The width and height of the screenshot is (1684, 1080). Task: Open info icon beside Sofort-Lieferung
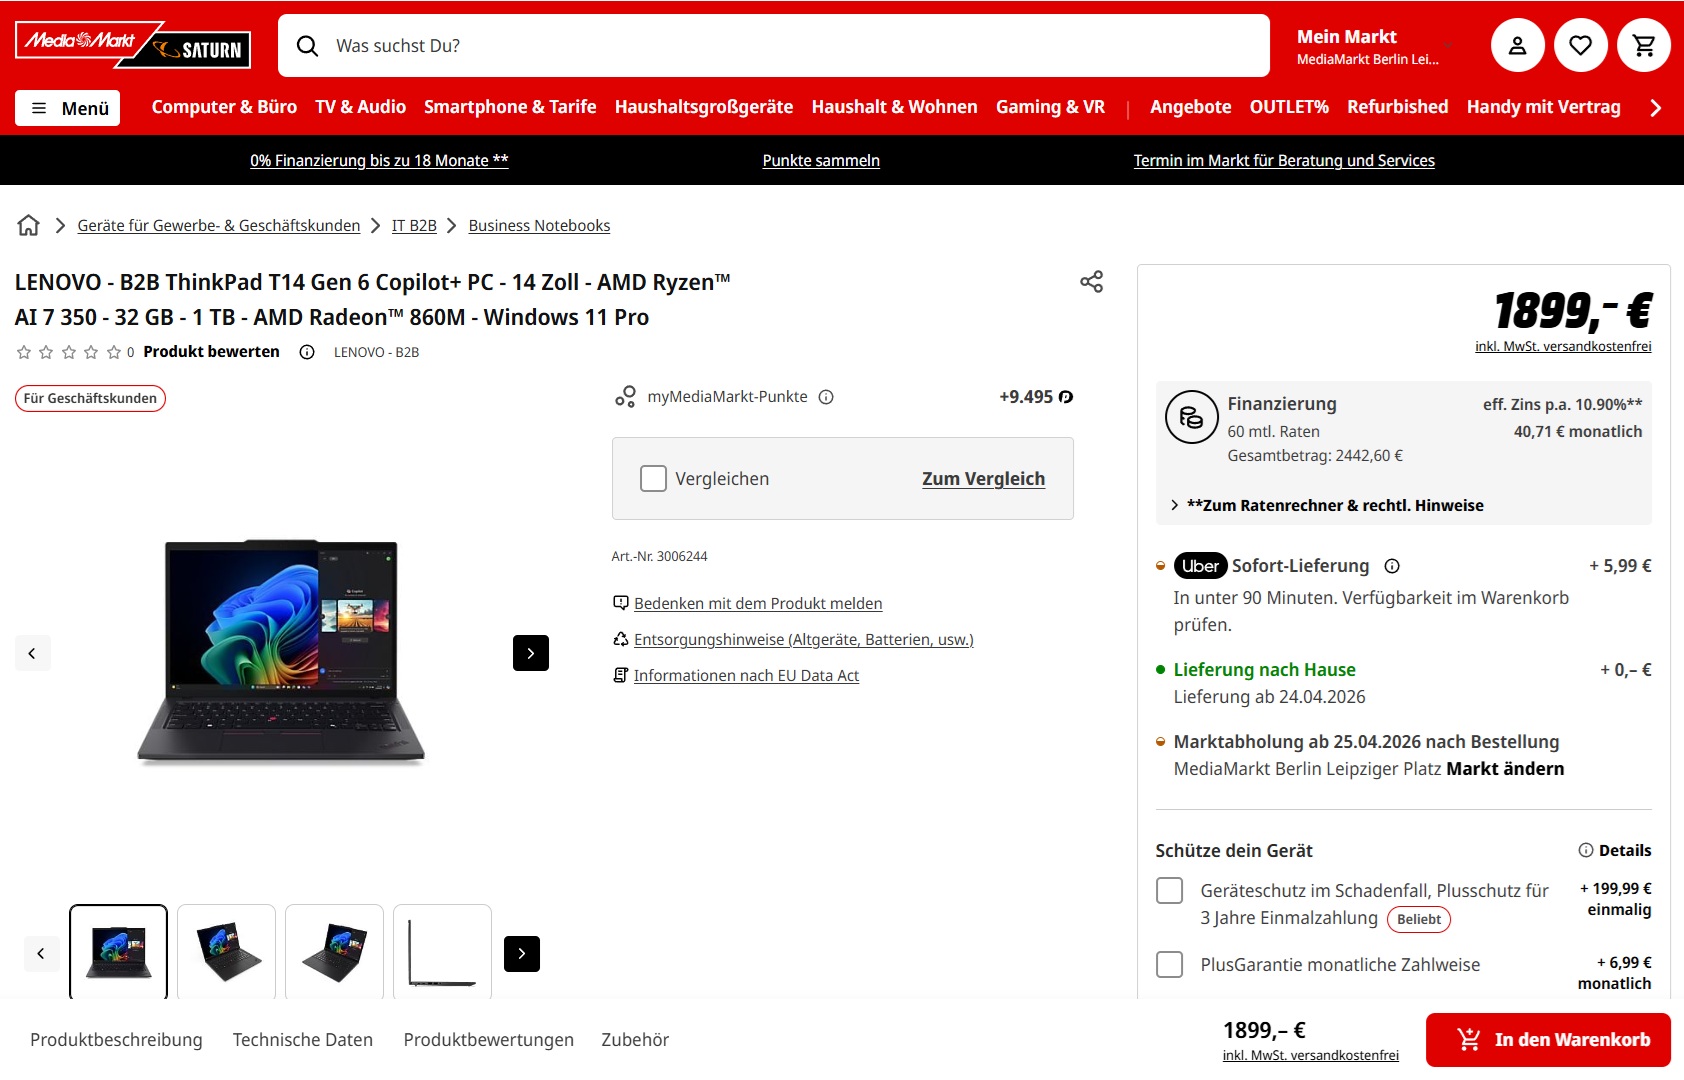tap(1391, 566)
